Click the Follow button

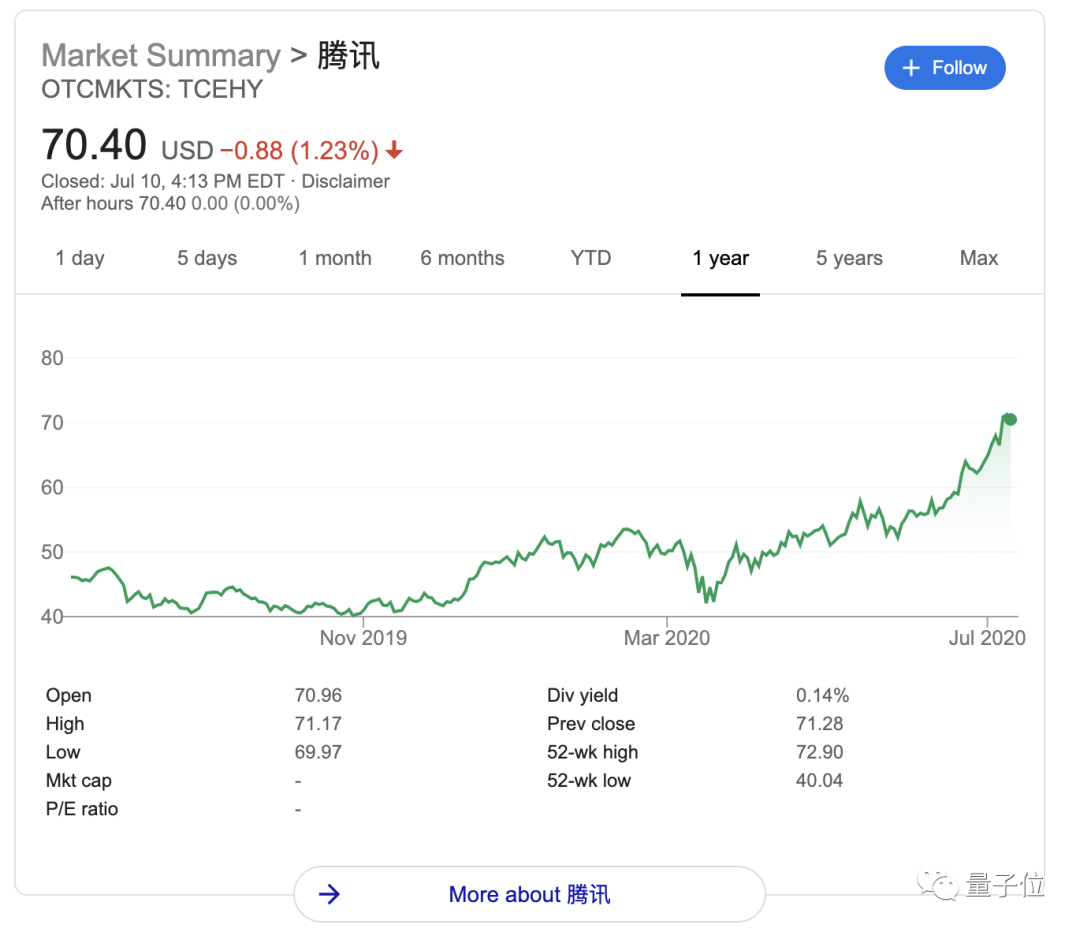944,68
